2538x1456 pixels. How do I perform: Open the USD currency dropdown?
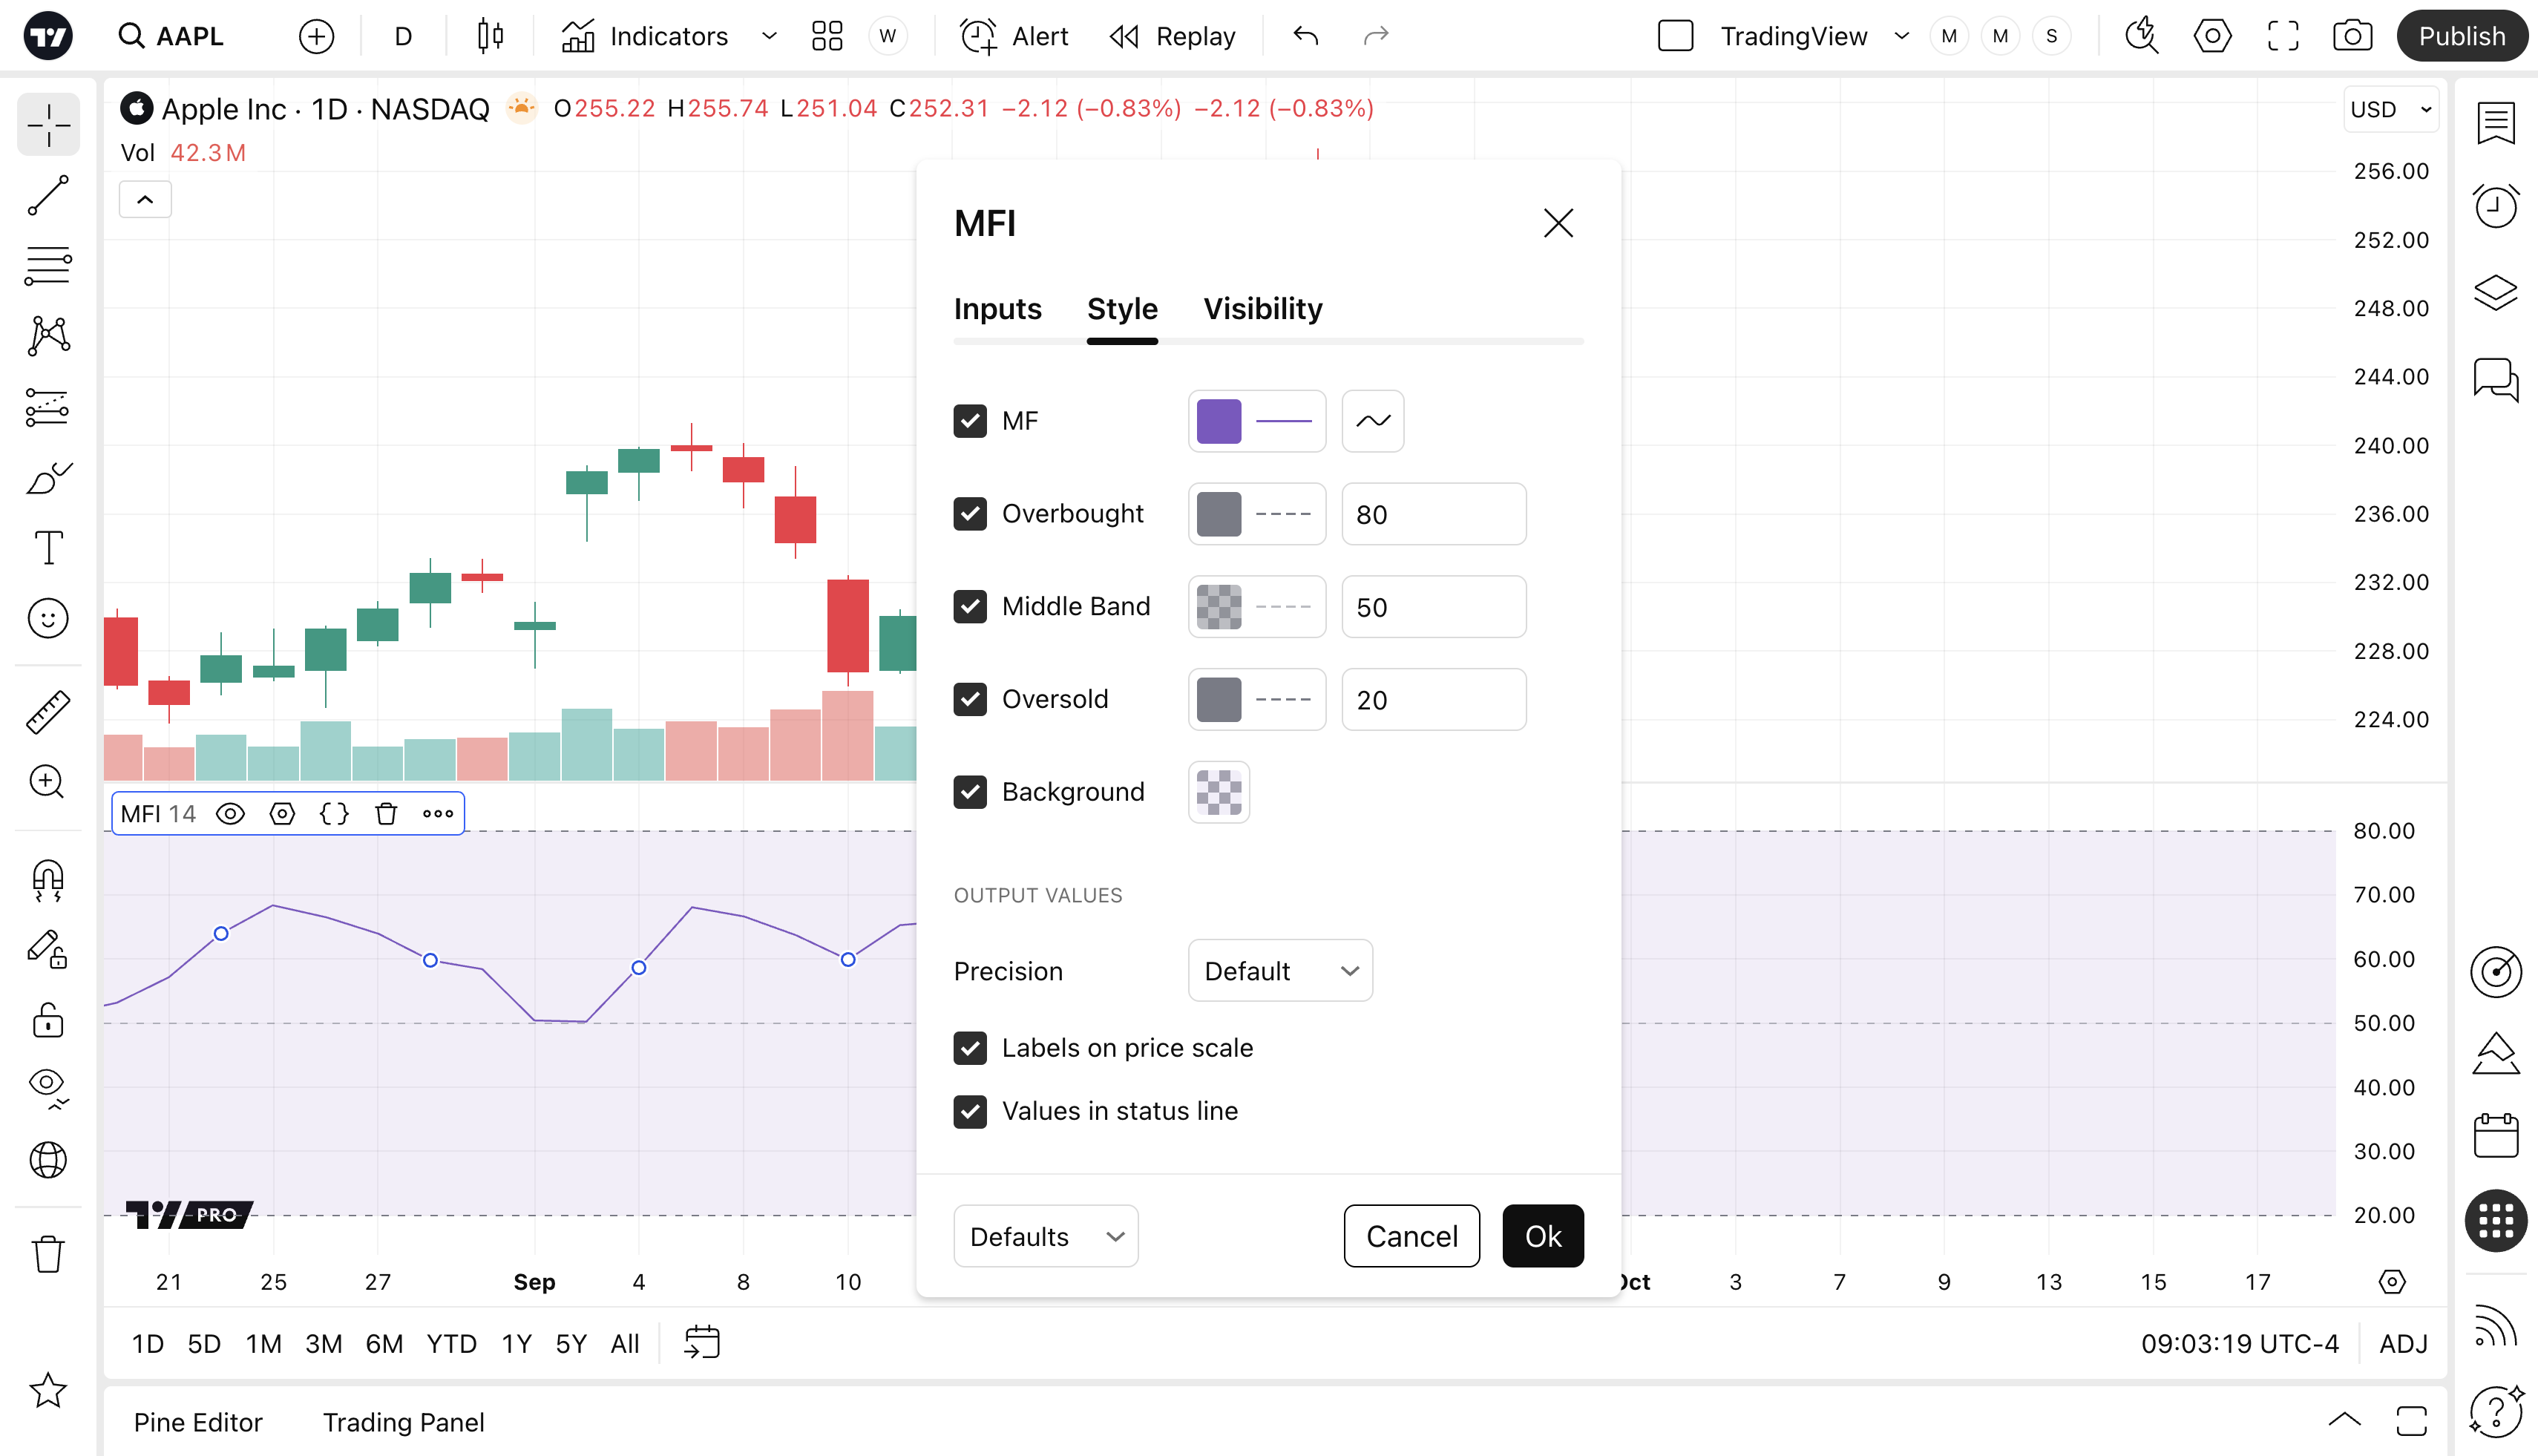(x=2390, y=109)
